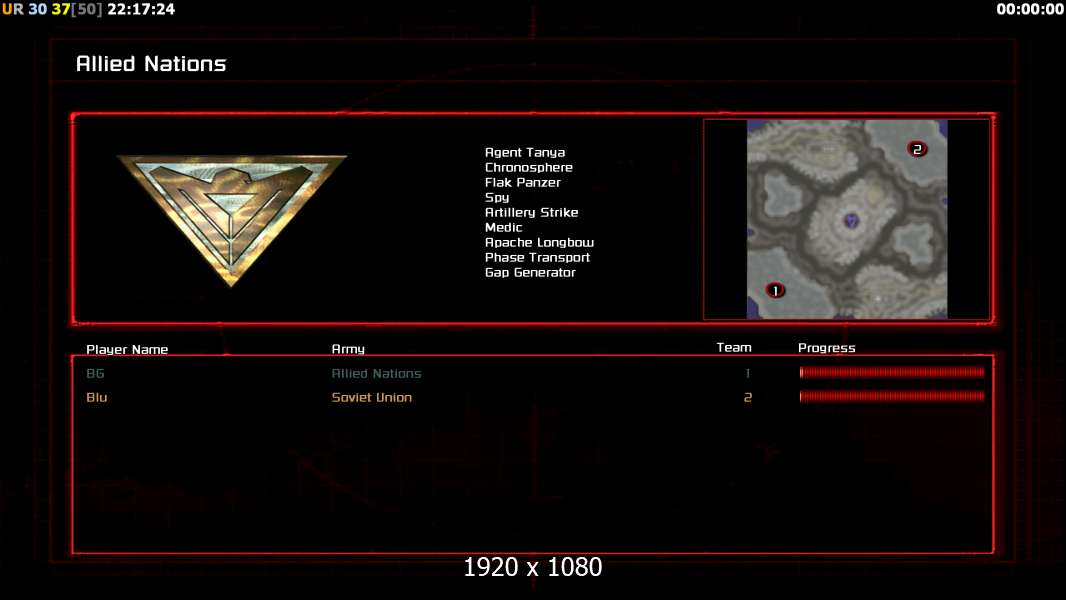Click the Army column header
1066x600 pixels.
[x=348, y=349]
